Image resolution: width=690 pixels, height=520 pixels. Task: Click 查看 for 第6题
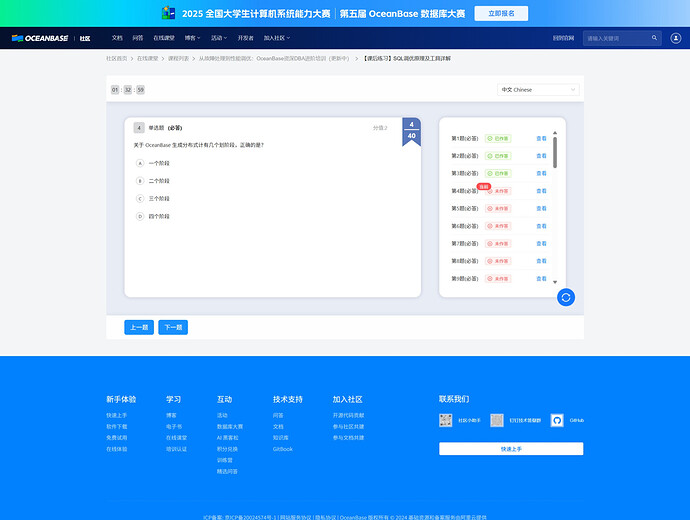click(541, 226)
